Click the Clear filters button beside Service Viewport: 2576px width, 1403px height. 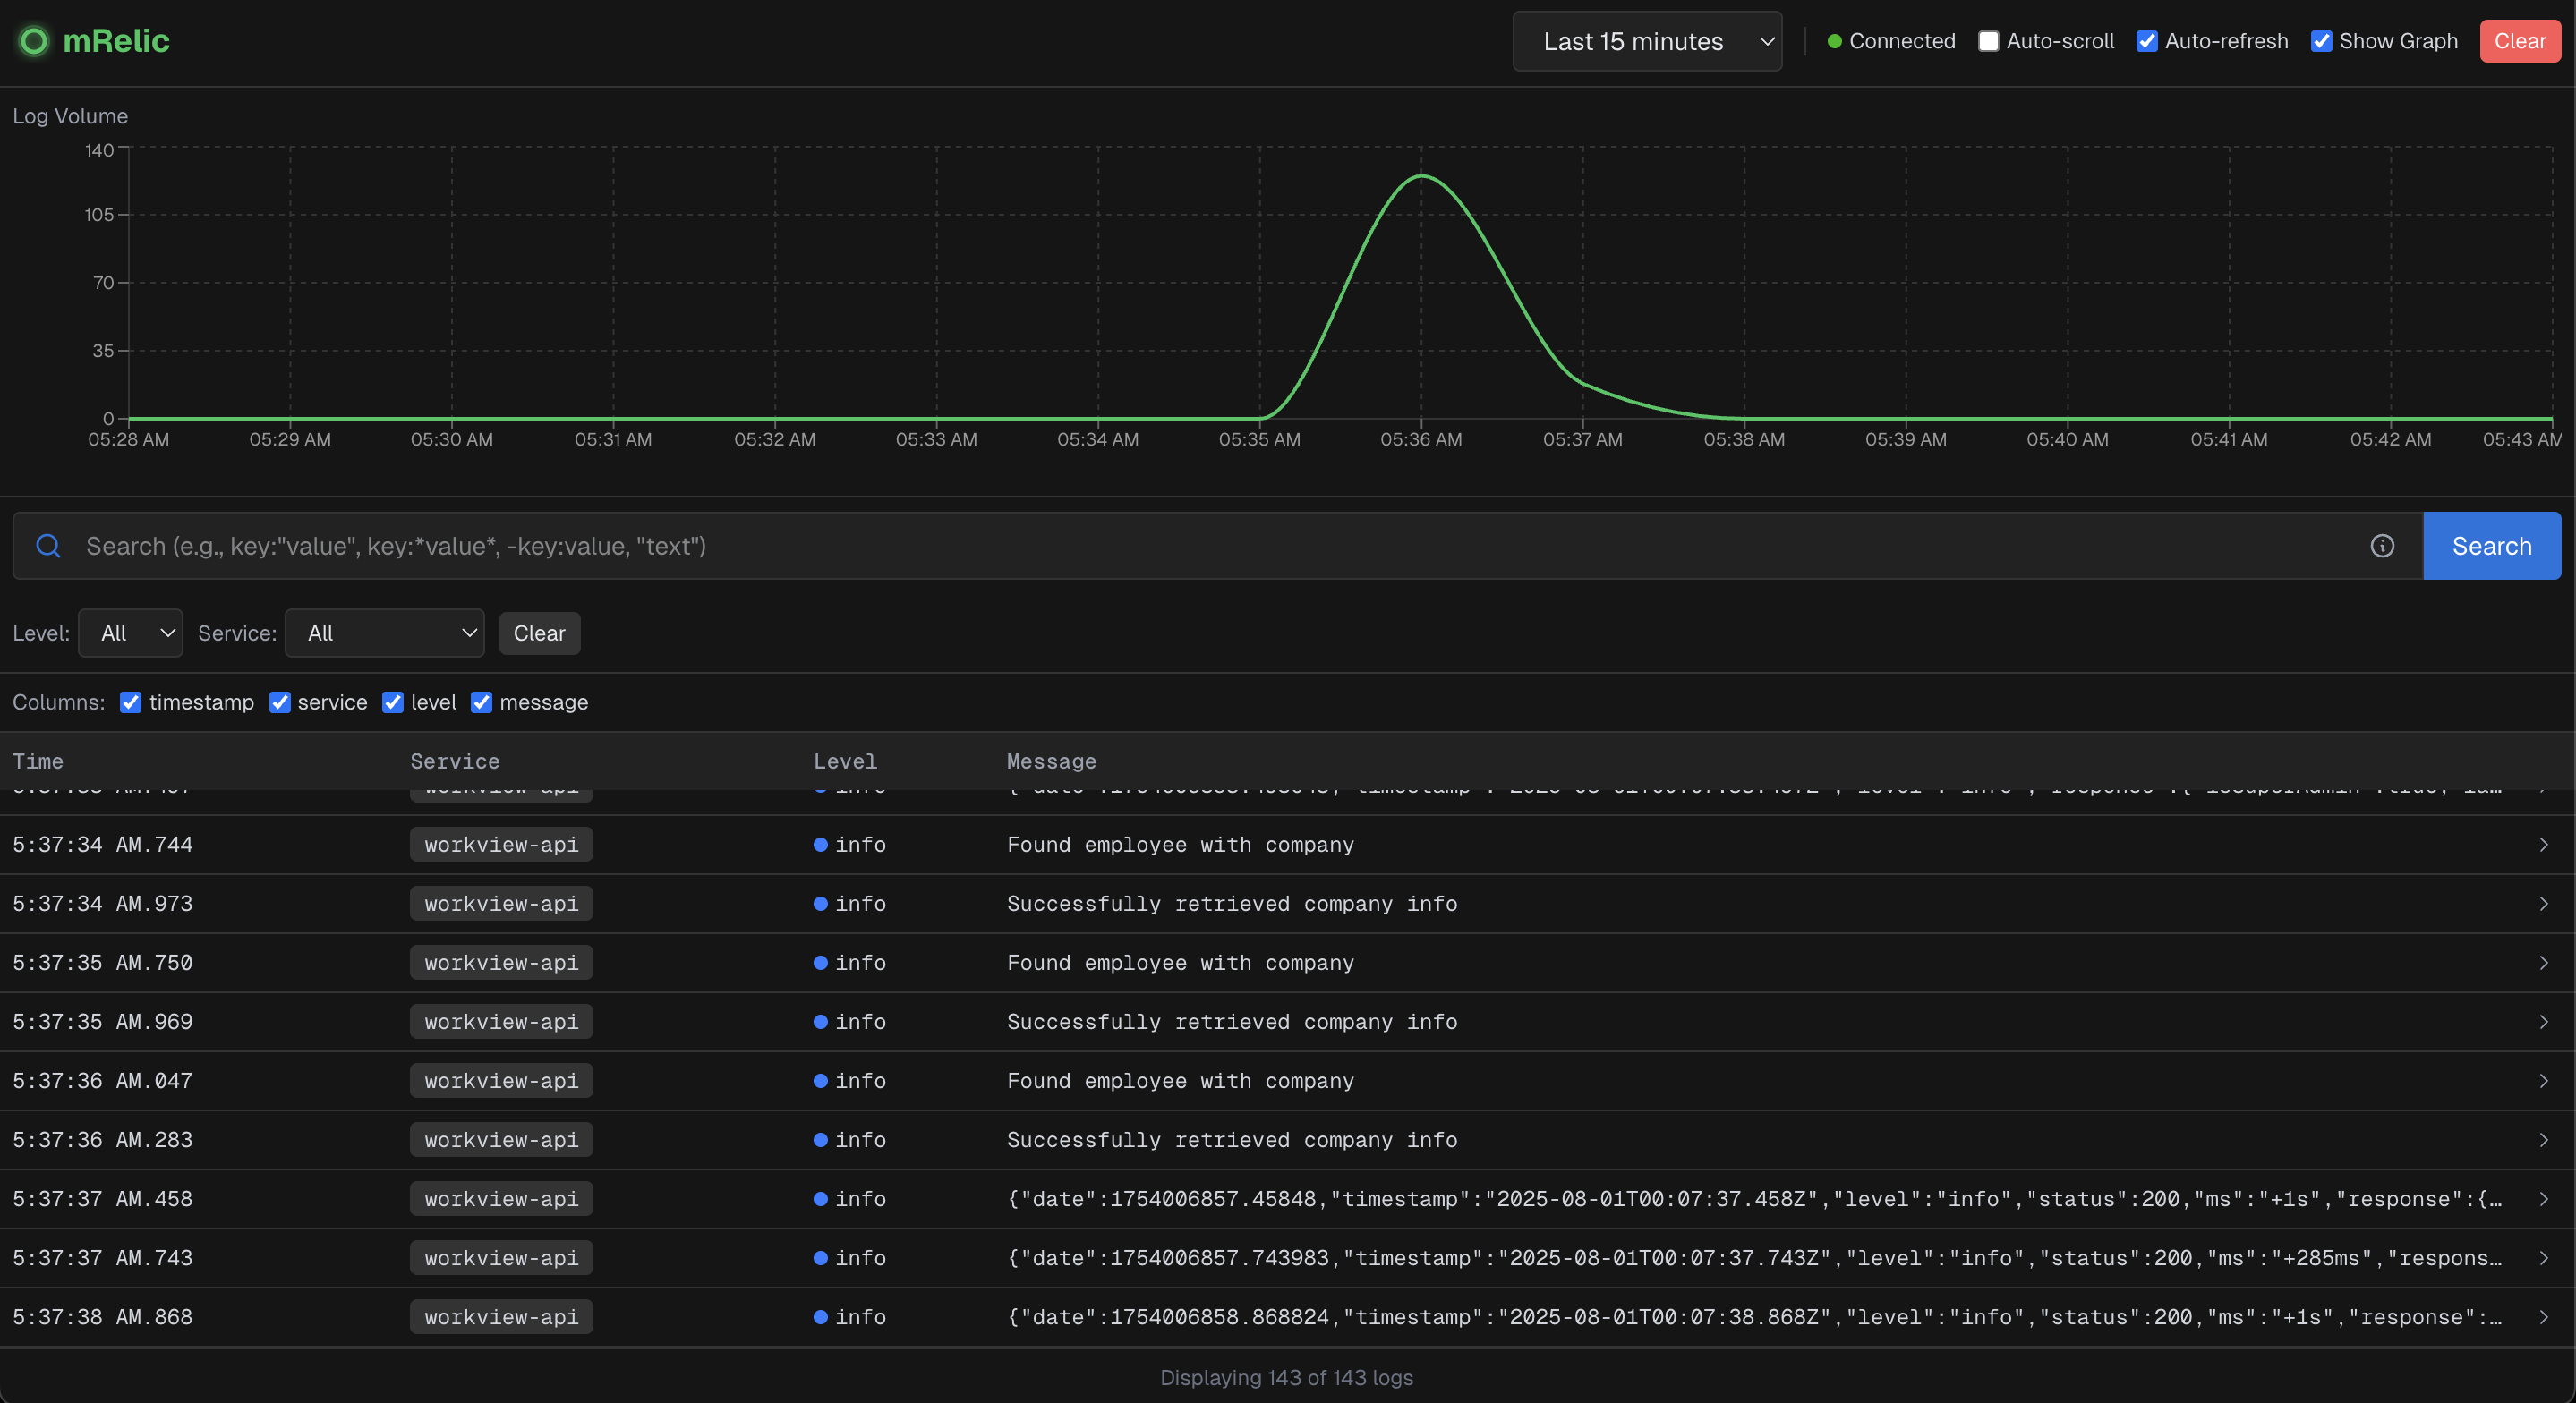click(539, 633)
